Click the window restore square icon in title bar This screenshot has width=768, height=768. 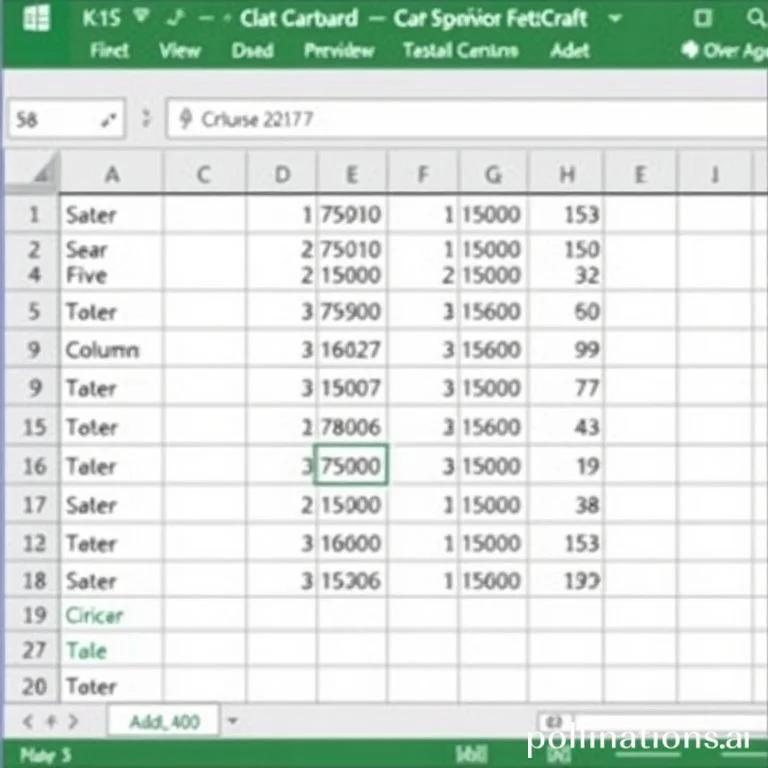[703, 18]
